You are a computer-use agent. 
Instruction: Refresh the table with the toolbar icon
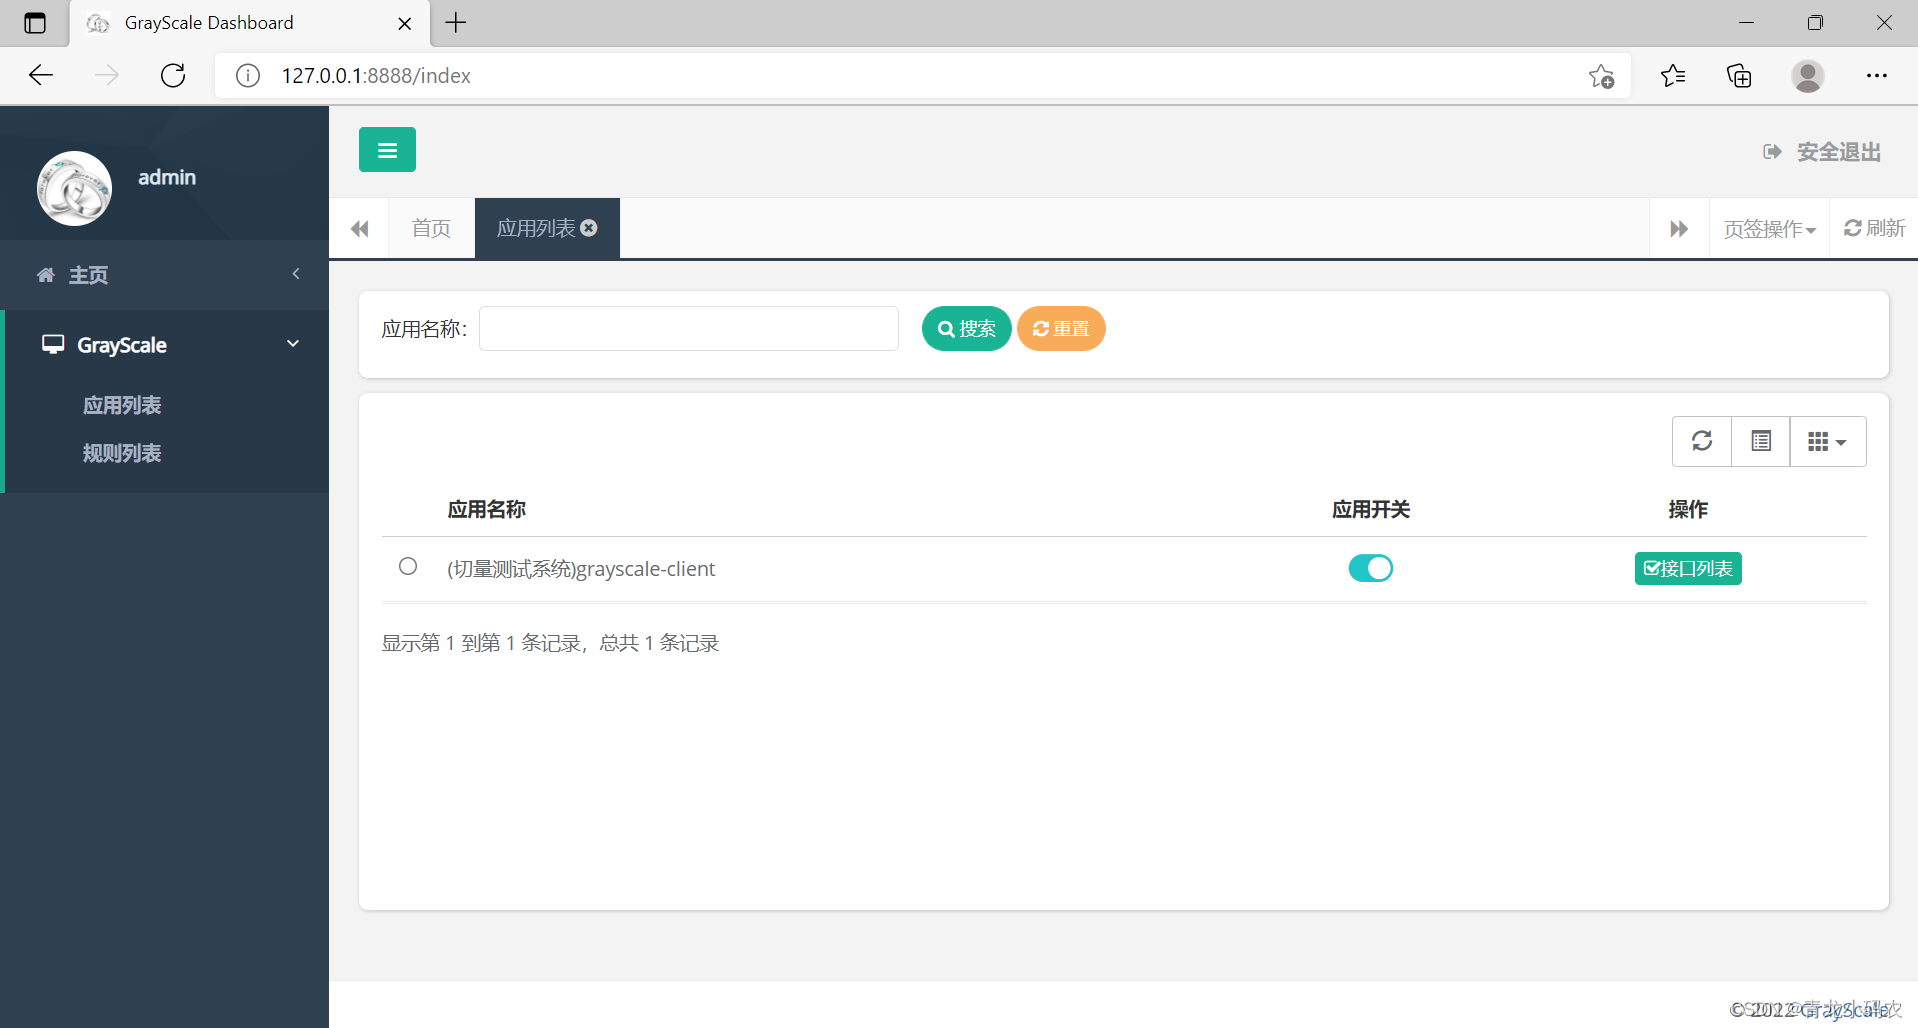coord(1702,441)
